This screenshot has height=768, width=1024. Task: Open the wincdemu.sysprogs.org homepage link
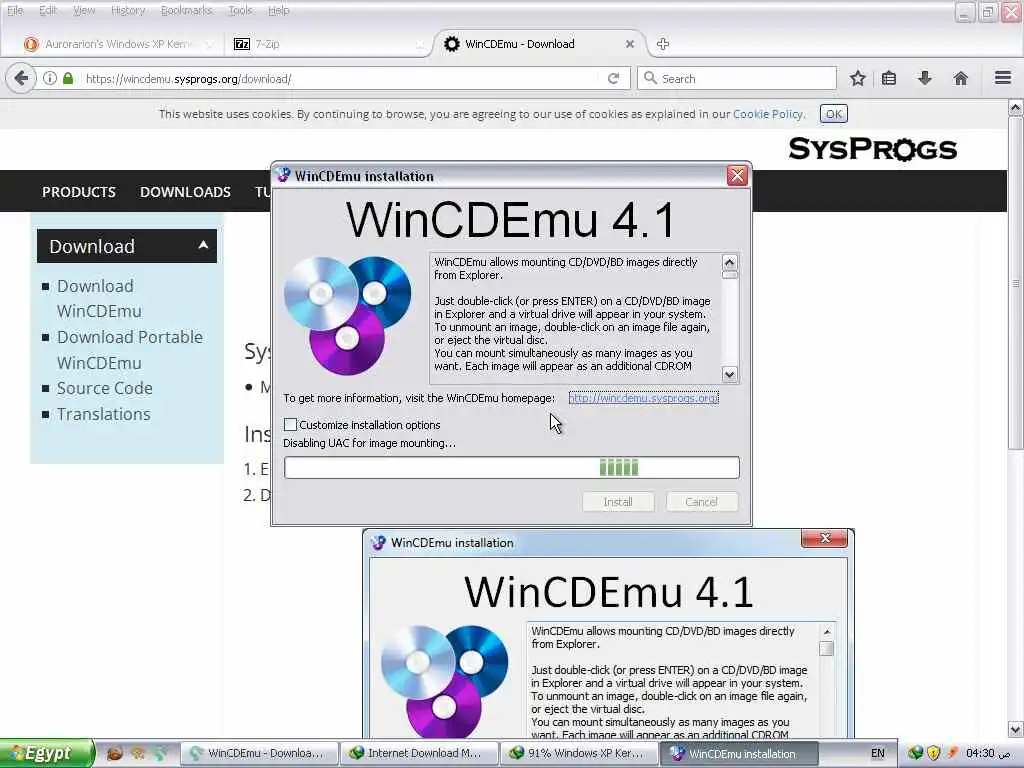tap(643, 398)
